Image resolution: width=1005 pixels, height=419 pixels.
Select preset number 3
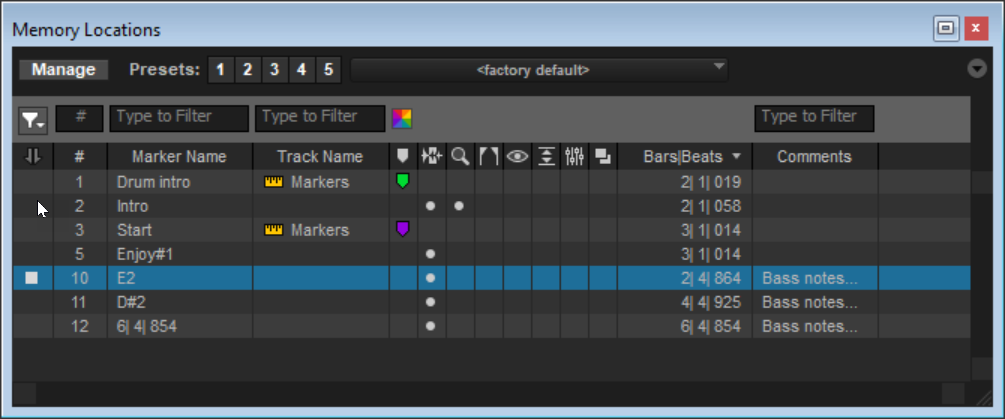point(274,70)
